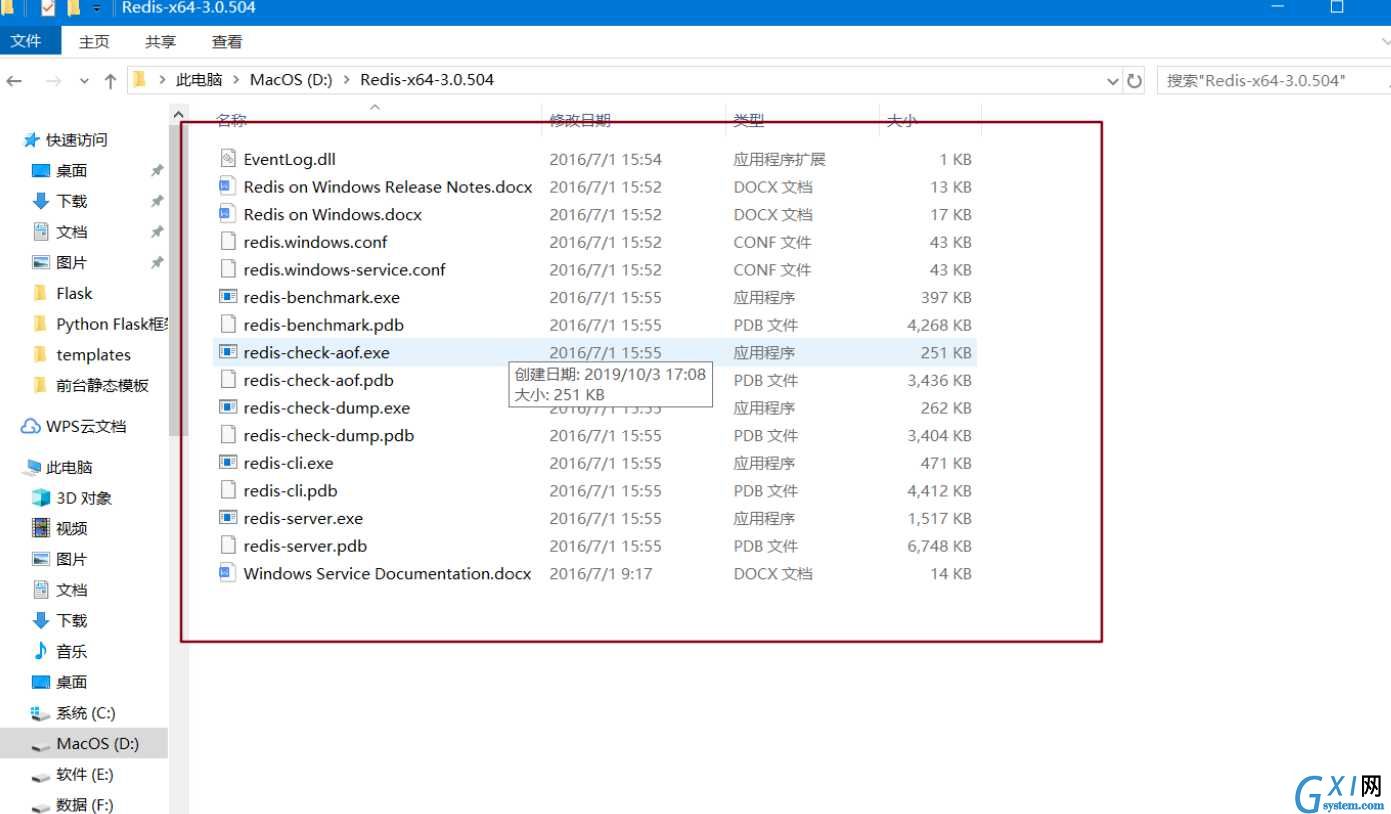1391x814 pixels.
Task: Open recent locations dropdown arrow
Action: coord(84,81)
